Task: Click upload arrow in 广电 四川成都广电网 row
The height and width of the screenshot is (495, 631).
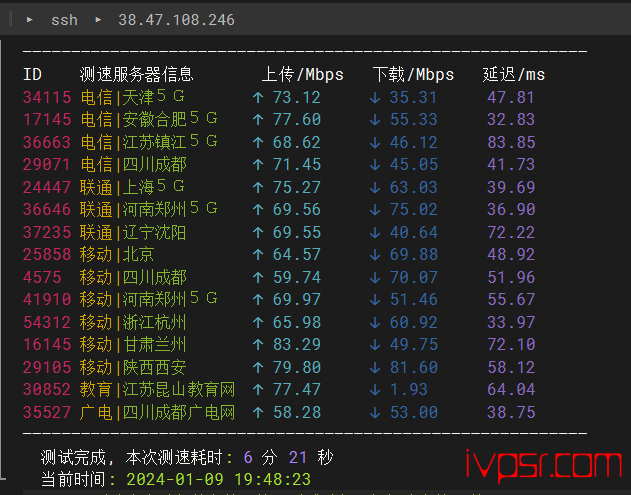Action: (x=258, y=412)
